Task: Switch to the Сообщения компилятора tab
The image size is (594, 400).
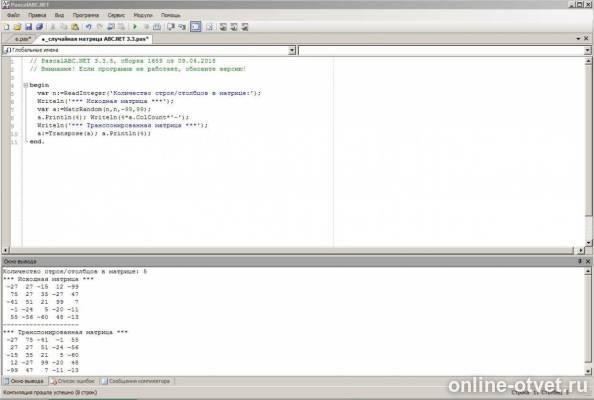Action: [136, 381]
